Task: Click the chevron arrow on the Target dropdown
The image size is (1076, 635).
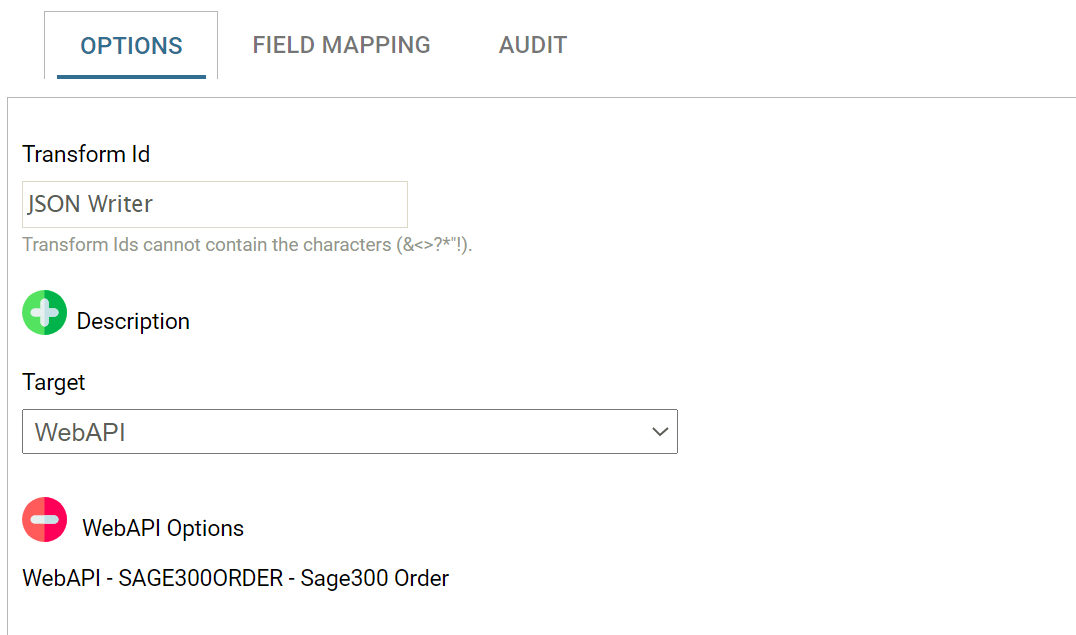Action: tap(659, 432)
